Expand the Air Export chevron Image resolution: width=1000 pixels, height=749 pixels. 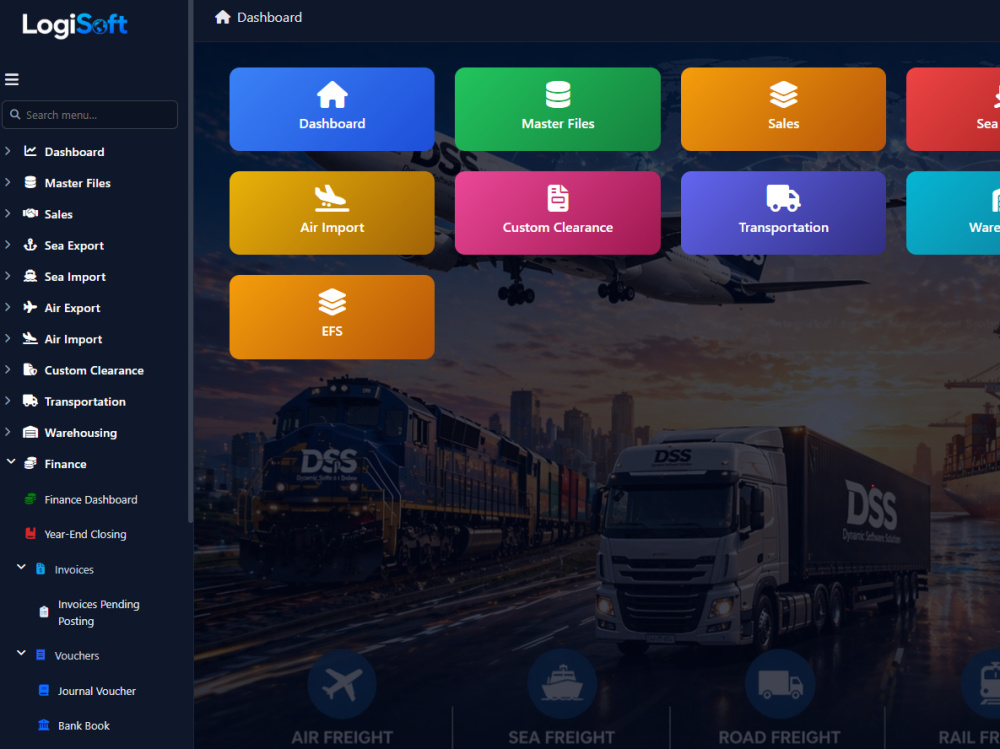(8, 308)
